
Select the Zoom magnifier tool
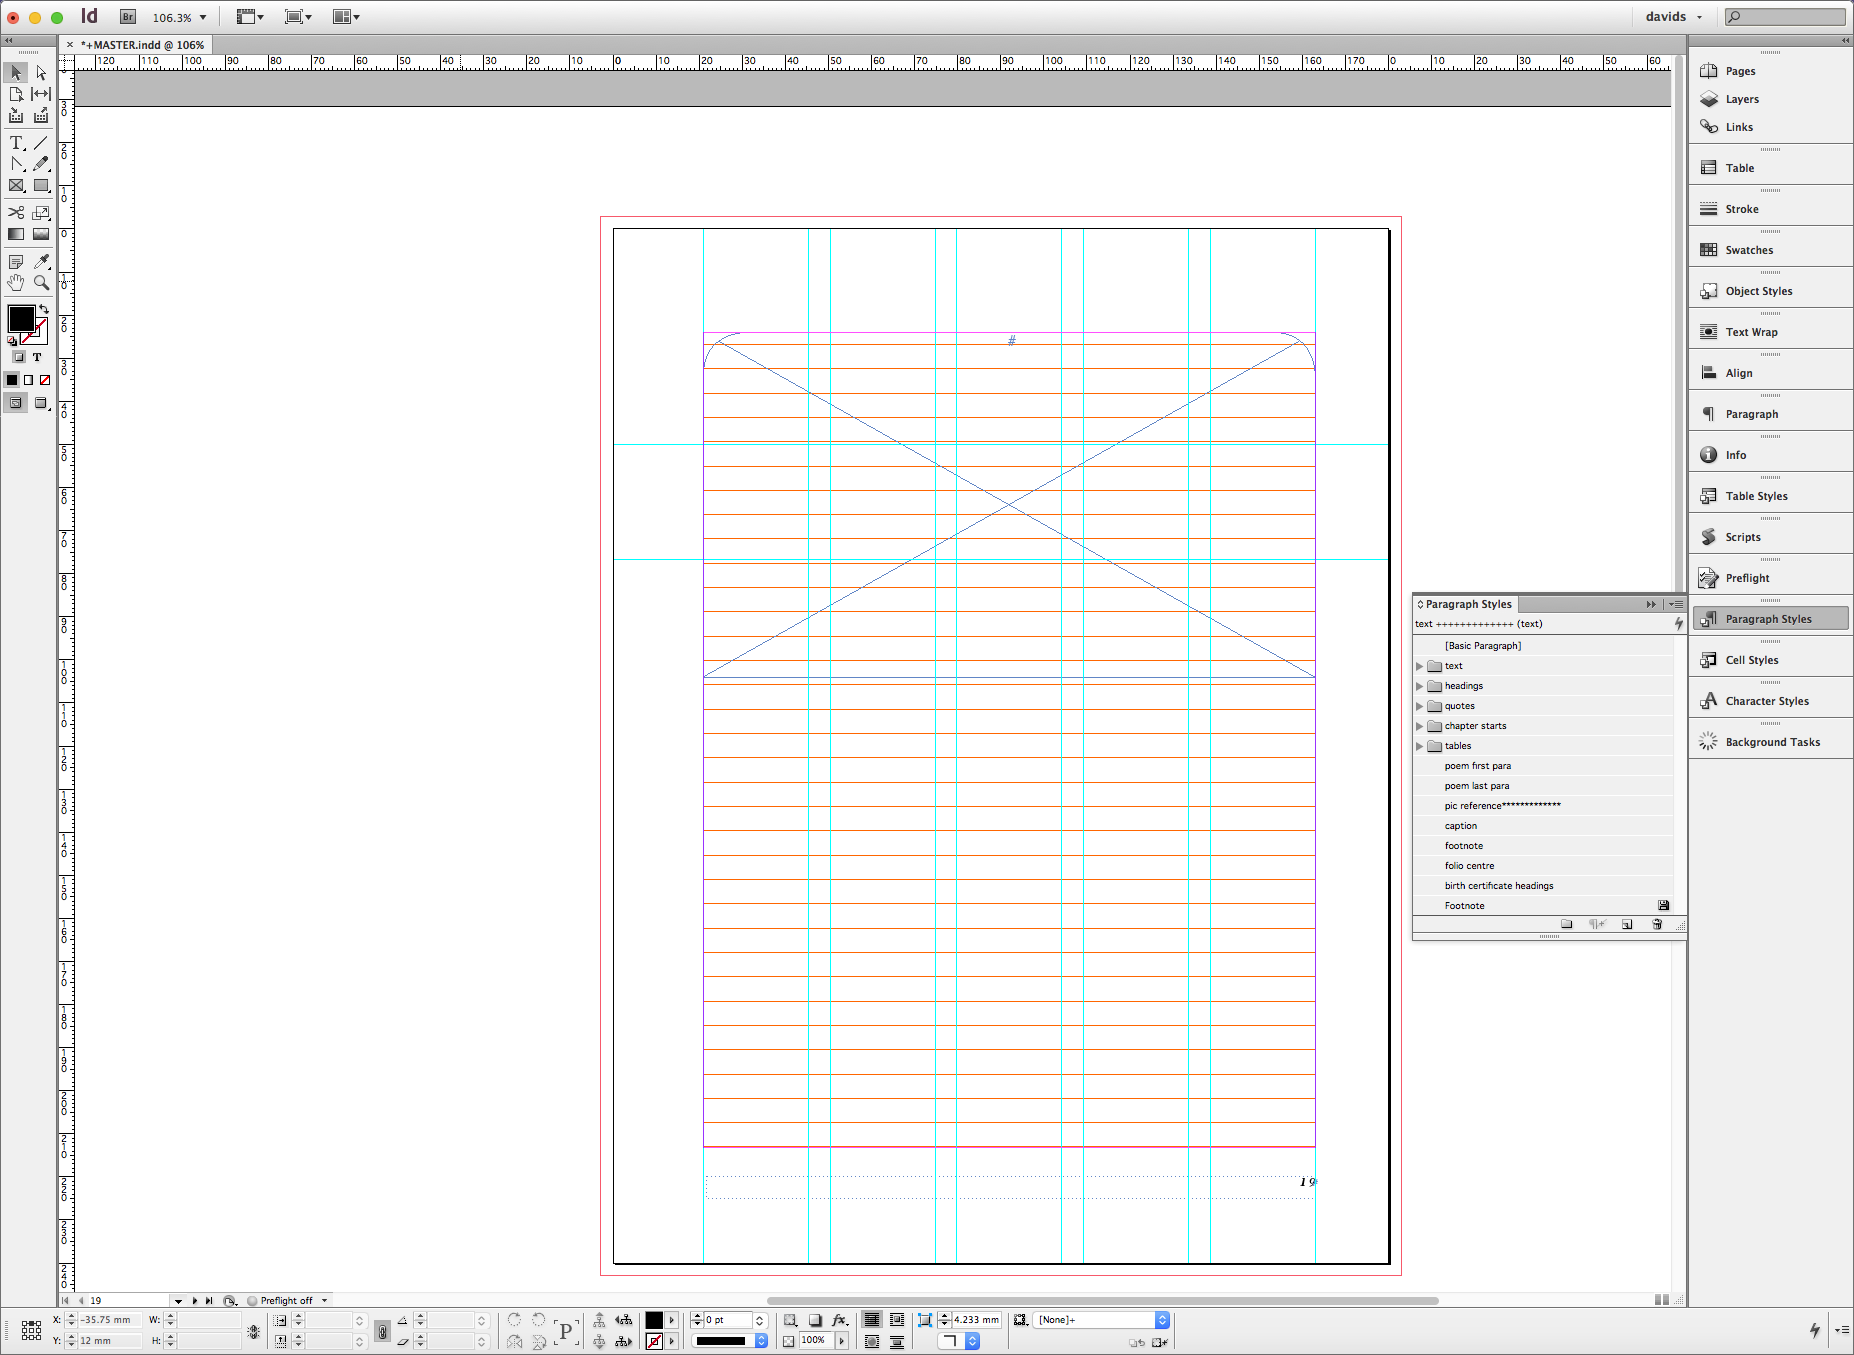tap(41, 283)
